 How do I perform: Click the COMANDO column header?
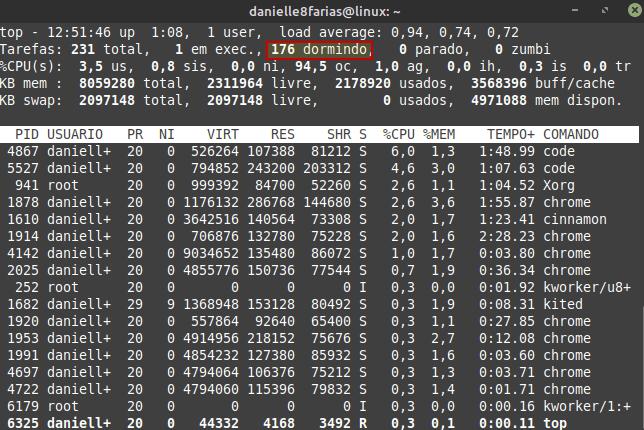[x=571, y=134]
